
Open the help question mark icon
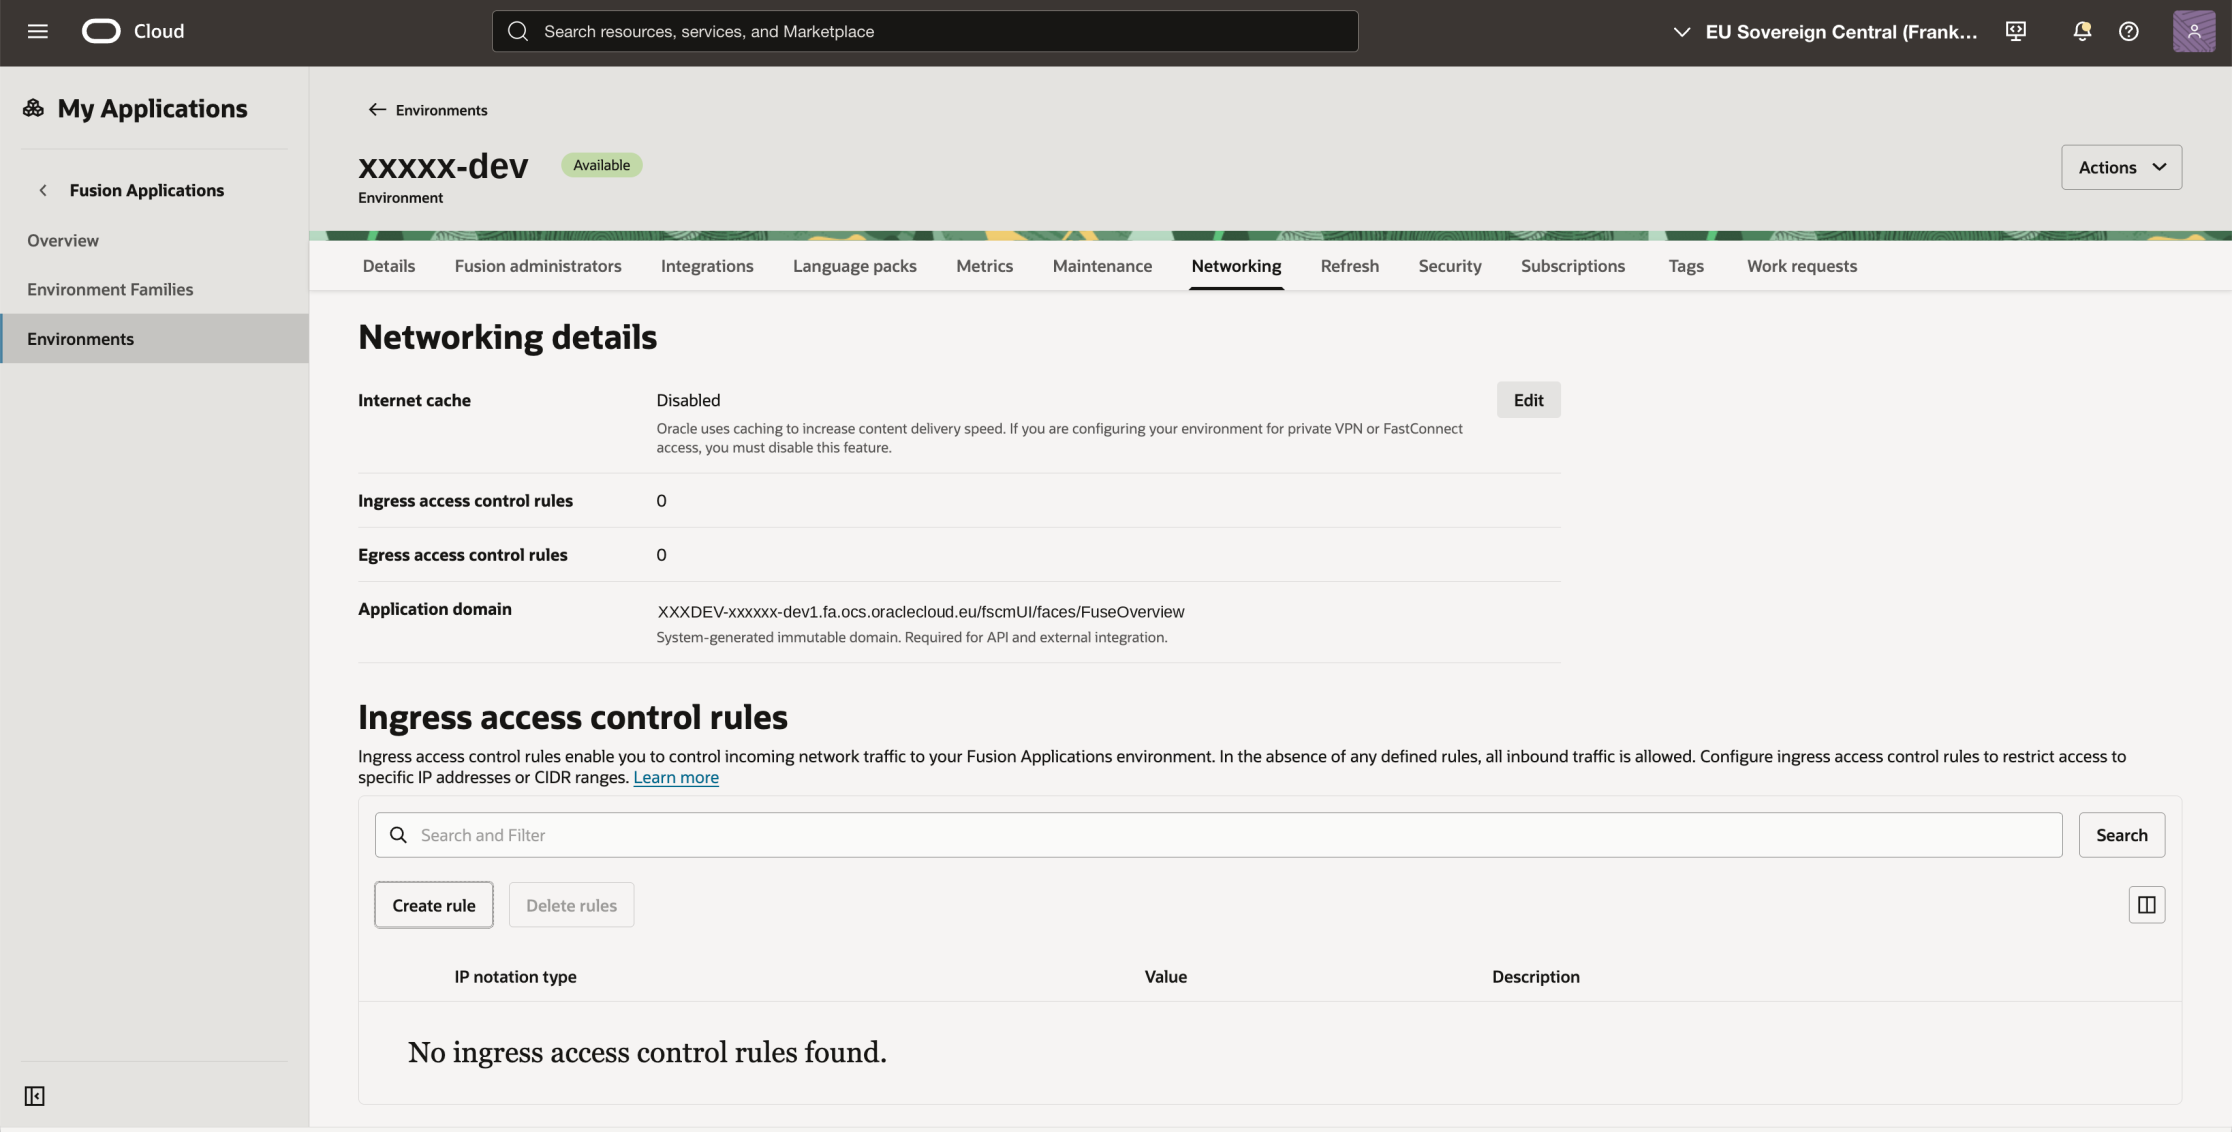(2129, 31)
